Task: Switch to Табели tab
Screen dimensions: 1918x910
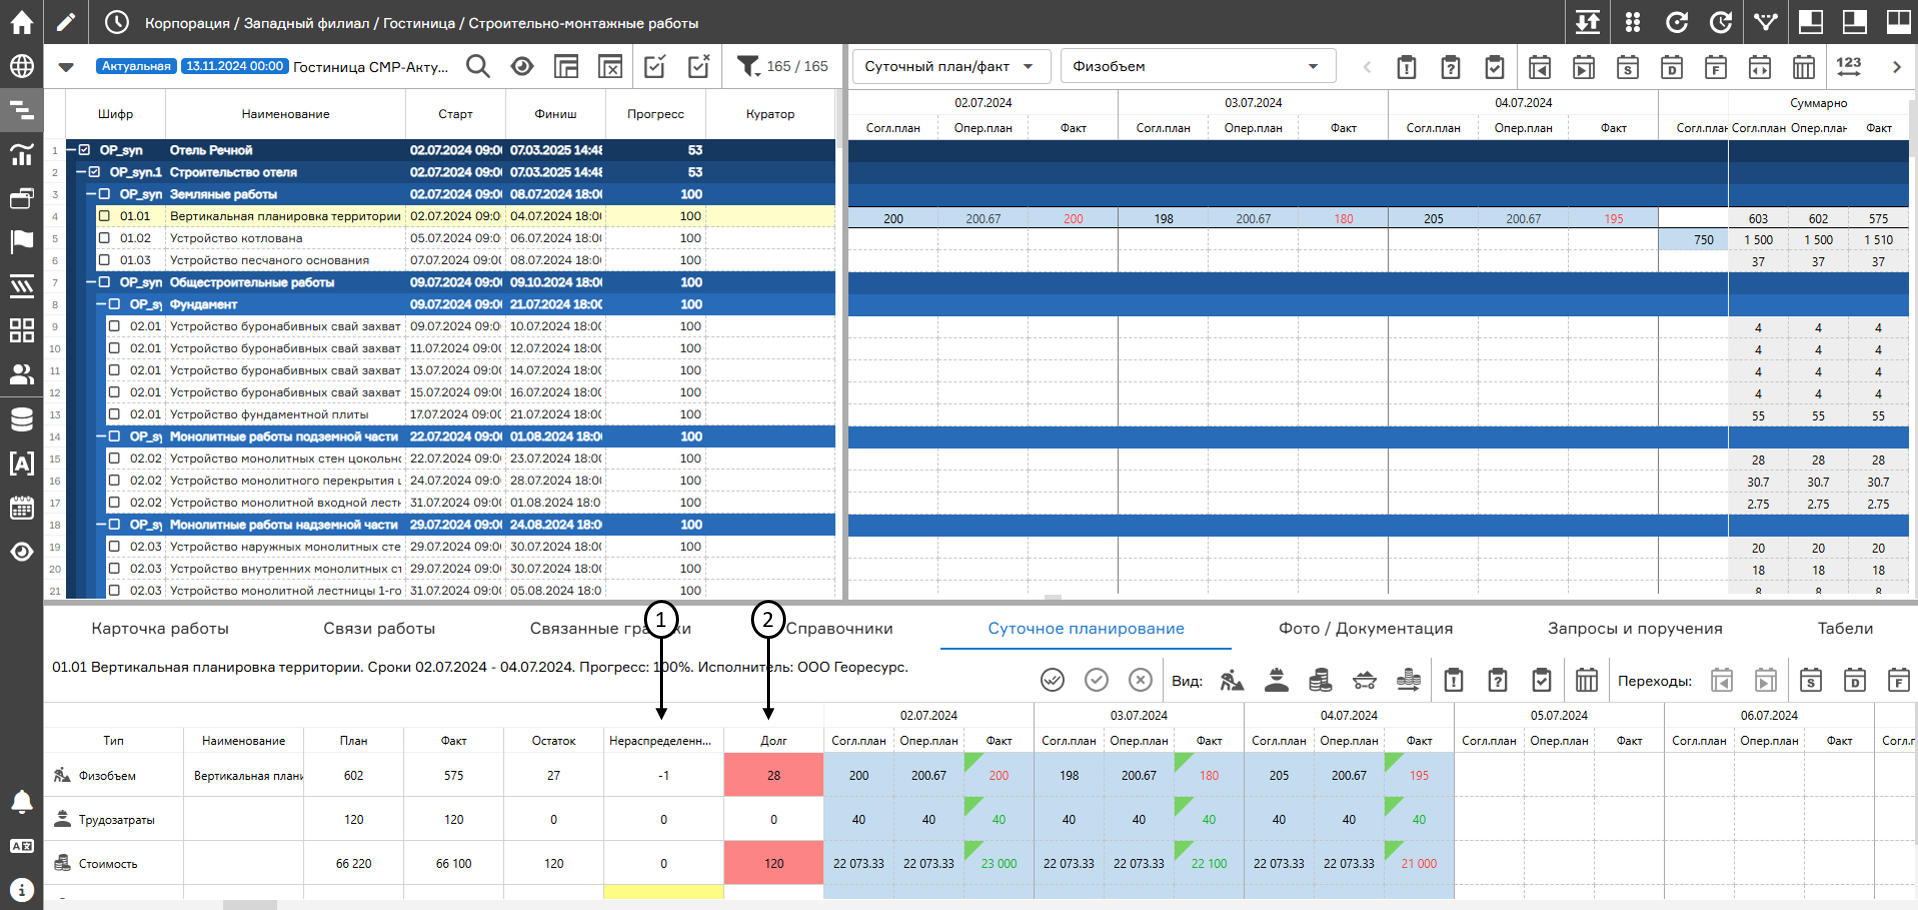Action: tap(1845, 628)
